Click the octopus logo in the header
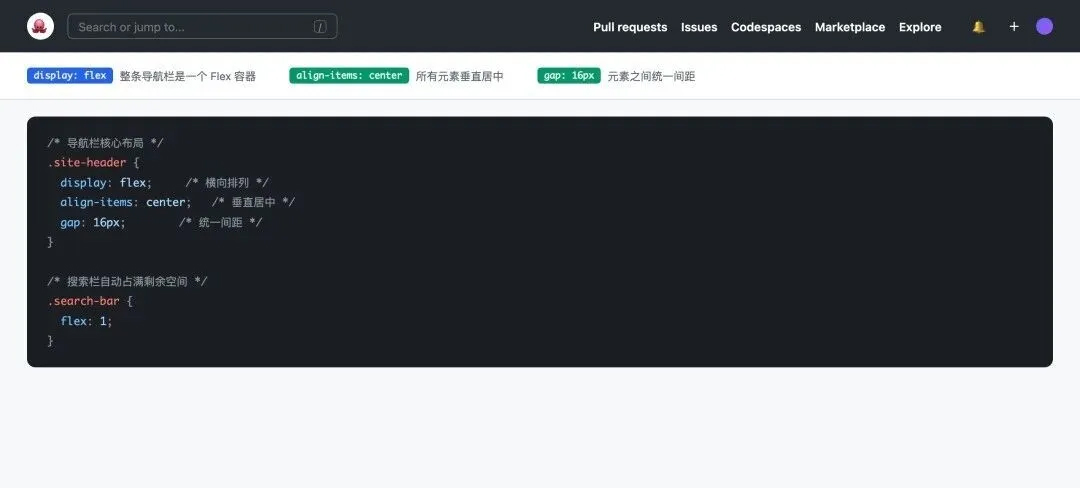Image resolution: width=1080 pixels, height=488 pixels. tap(40, 27)
